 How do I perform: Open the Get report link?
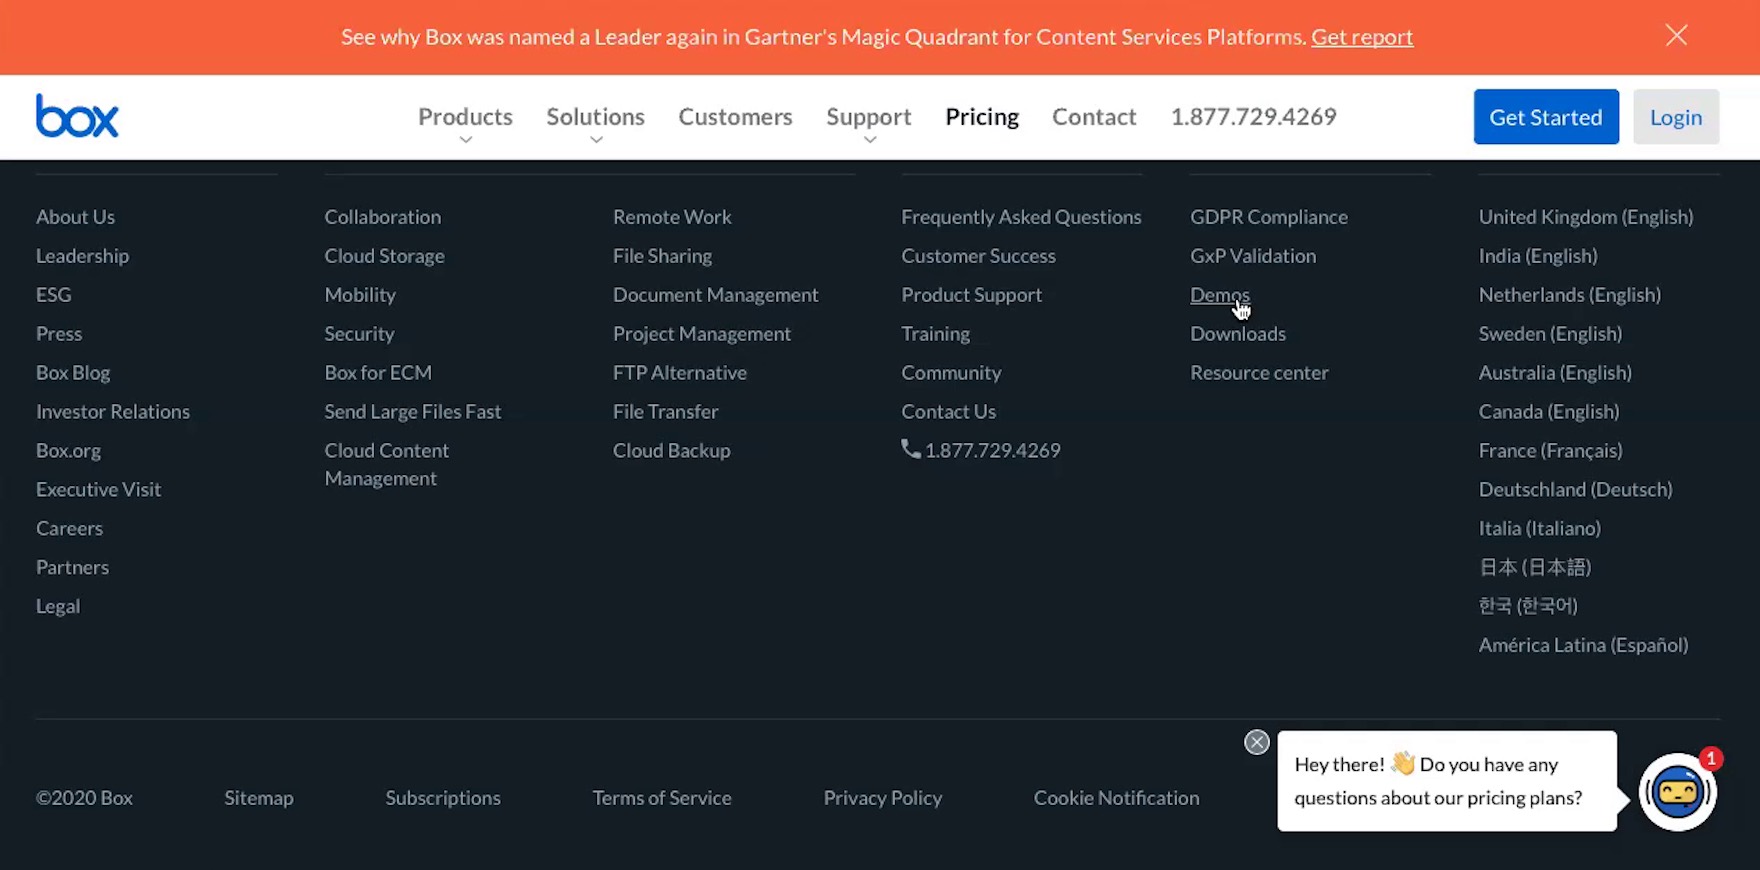[x=1361, y=37]
